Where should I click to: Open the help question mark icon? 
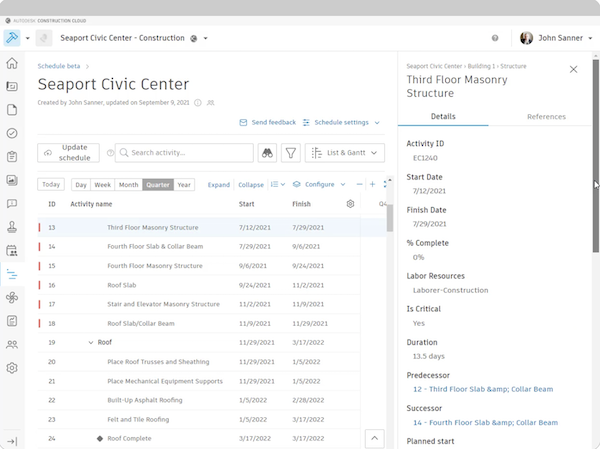[x=495, y=38]
